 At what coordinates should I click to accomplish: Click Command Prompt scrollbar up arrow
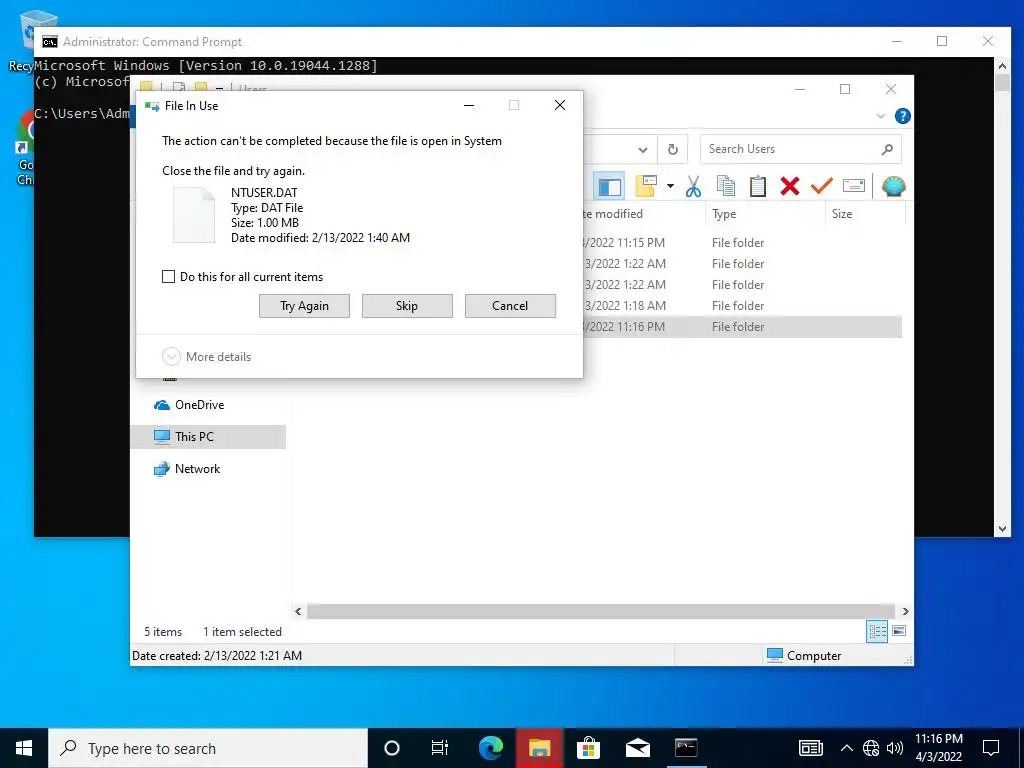(1002, 65)
